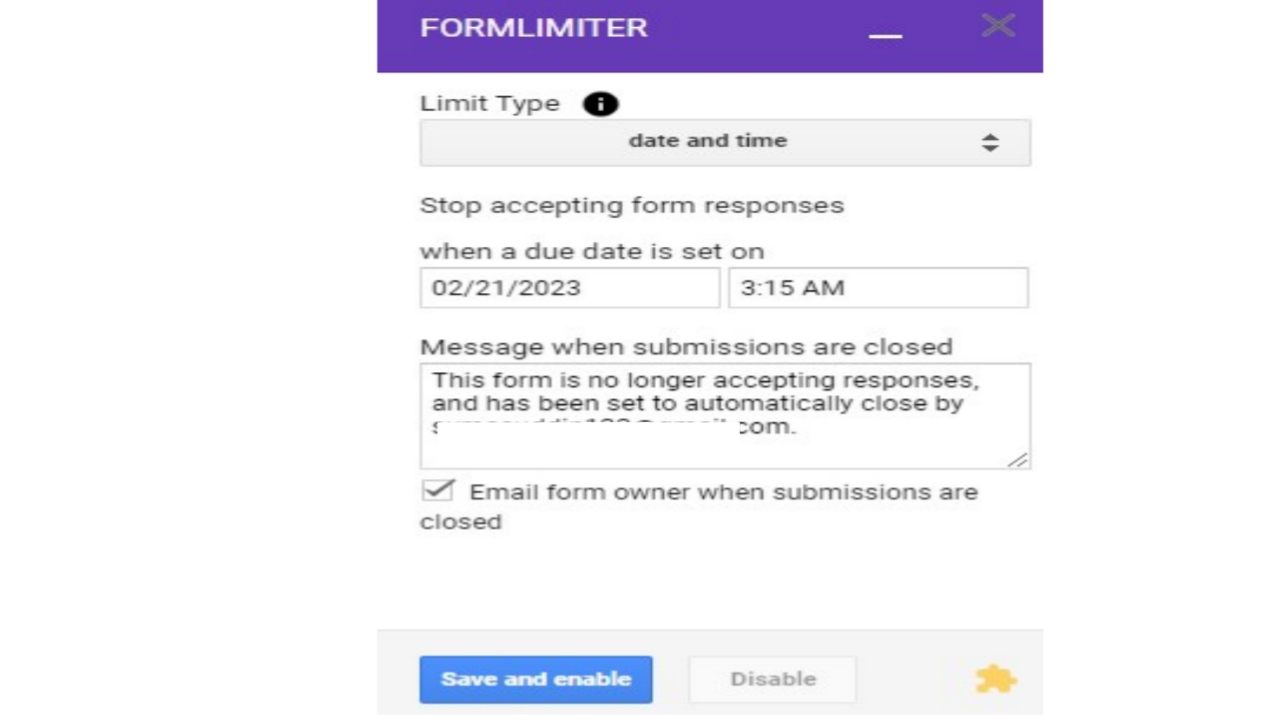Uncheck Email form owner when submissions are closed
The height and width of the screenshot is (720, 1280).
pos(438,489)
